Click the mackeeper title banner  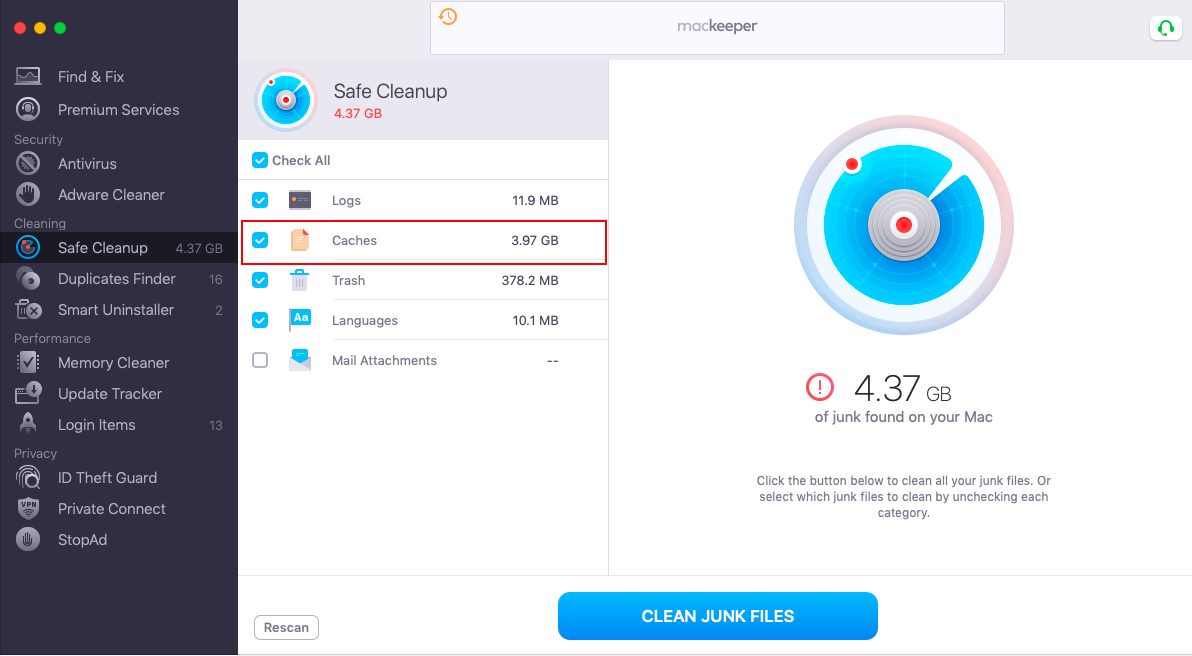click(x=717, y=28)
